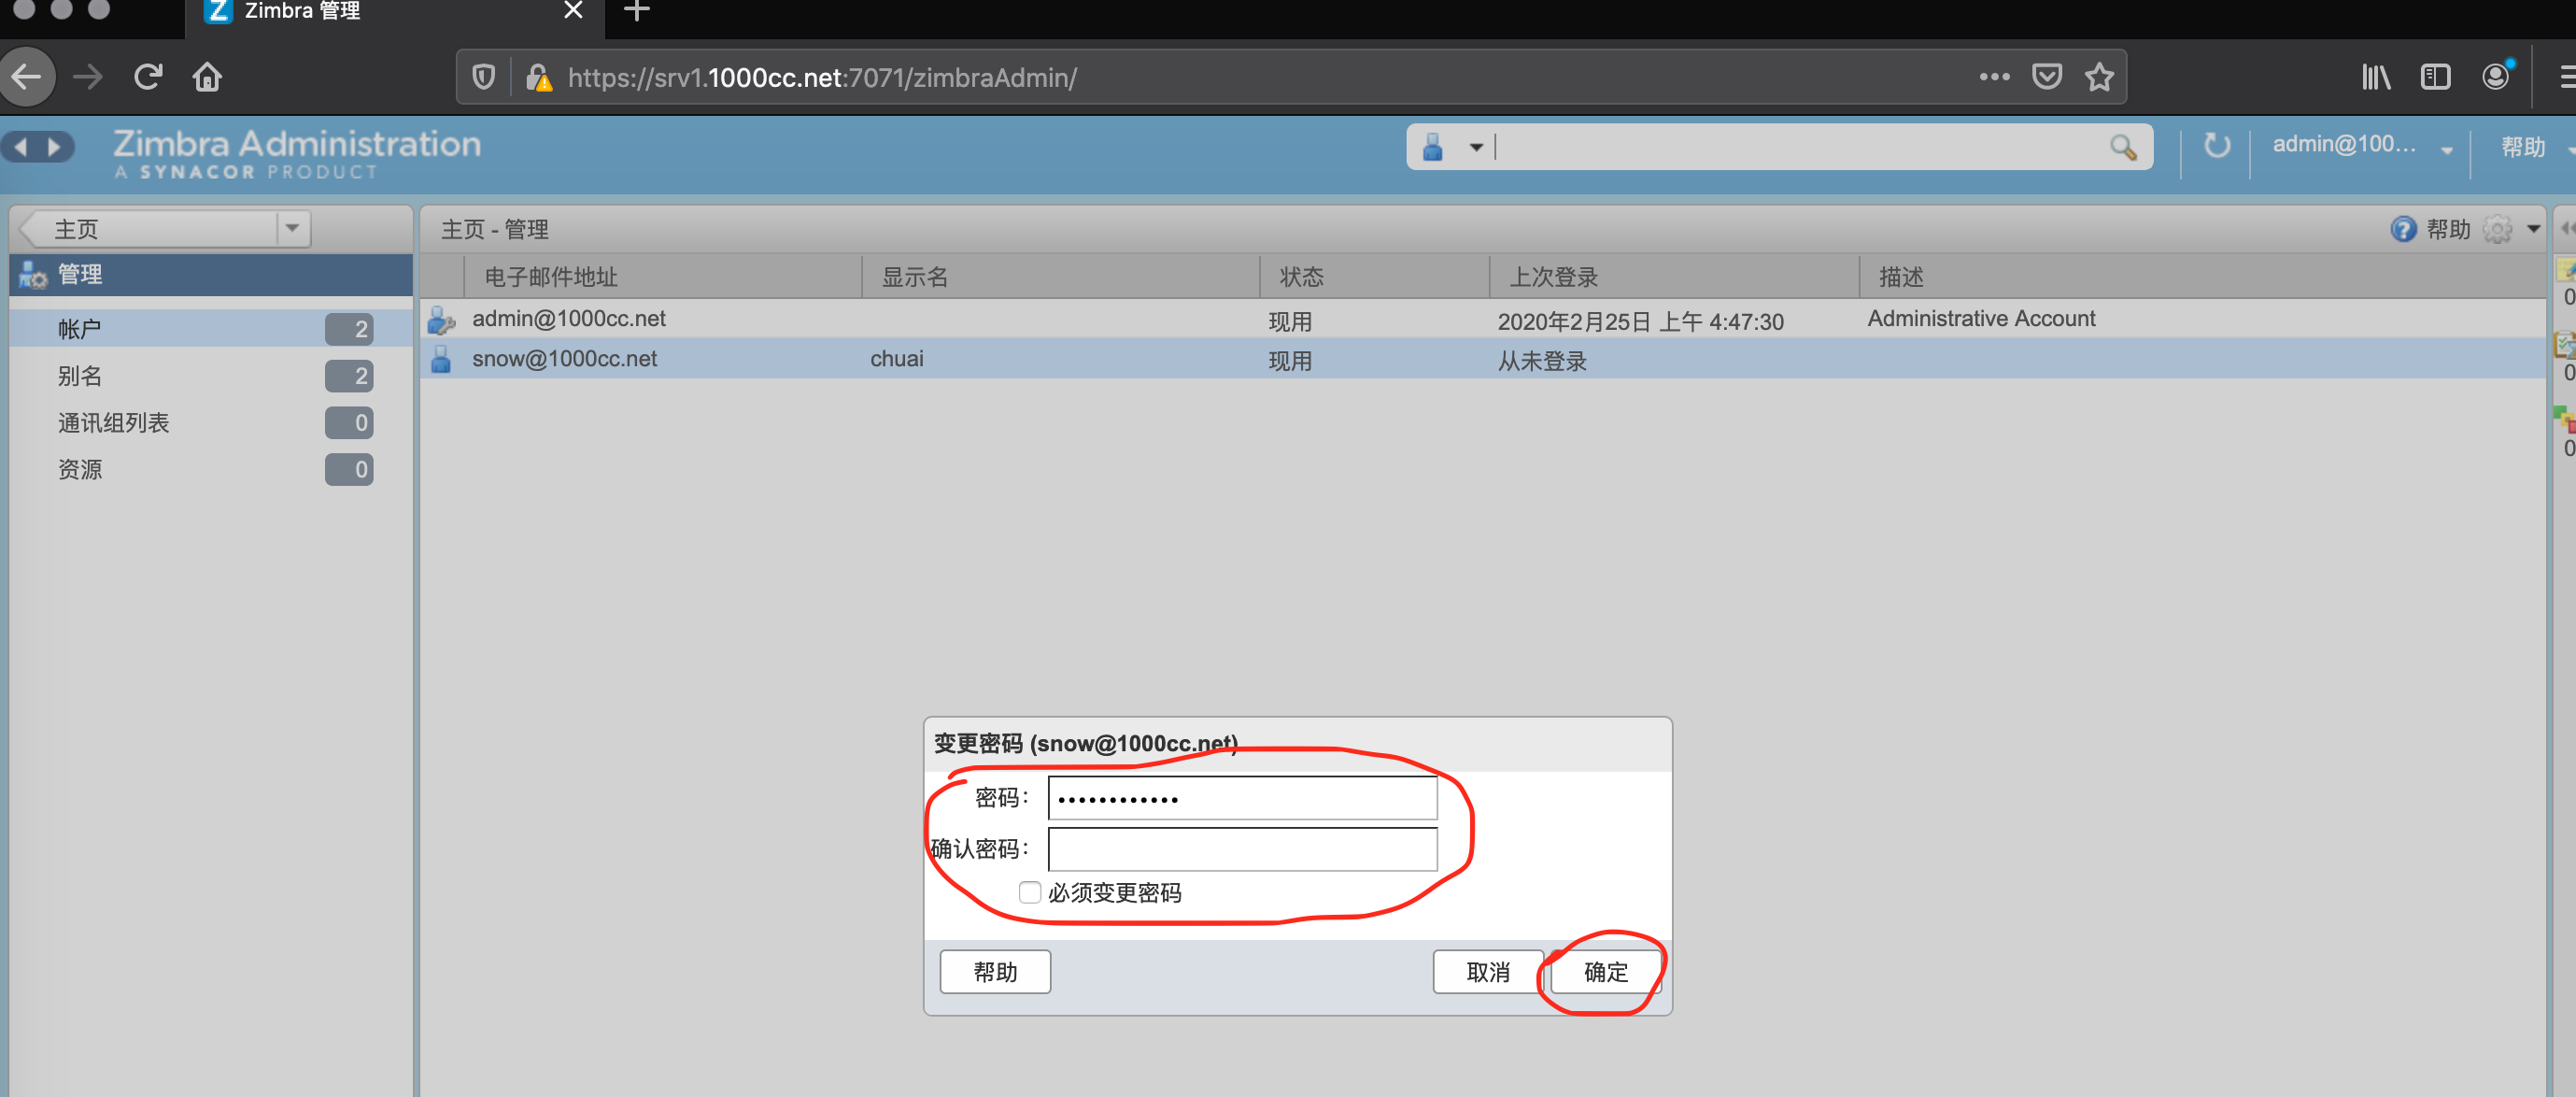Click the 密码 password field
Viewport: 2576px width, 1097px height.
(1242, 797)
